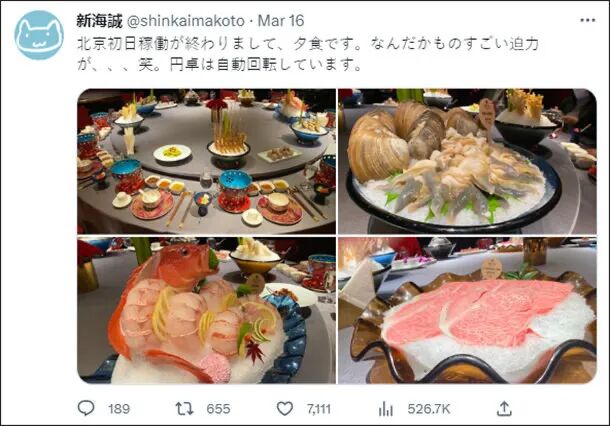The image size is (610, 426).
Task: Open the view analytics bar chart icon
Action: coord(386,409)
